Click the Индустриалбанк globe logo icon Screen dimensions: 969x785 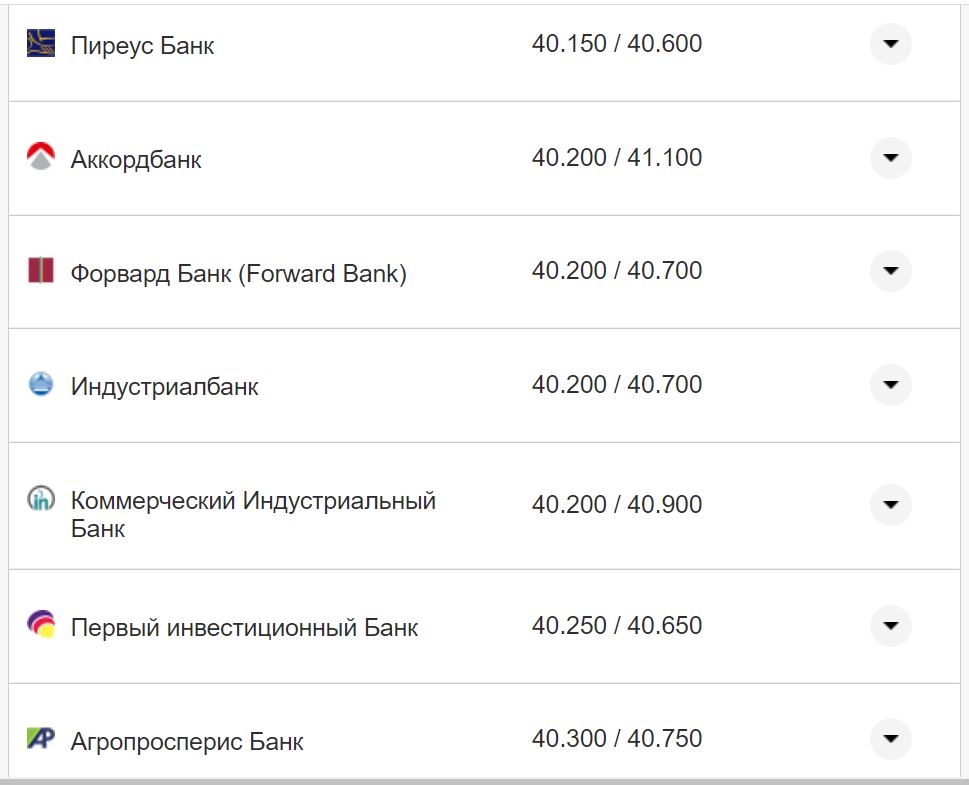click(x=40, y=384)
